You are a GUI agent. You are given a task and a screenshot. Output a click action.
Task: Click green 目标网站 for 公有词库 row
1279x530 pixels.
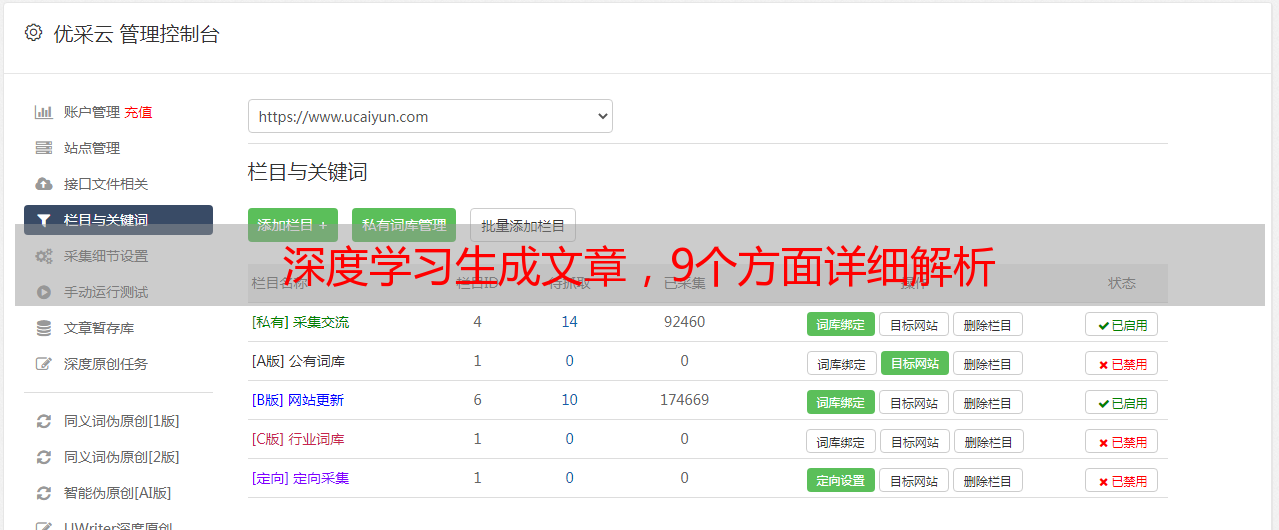(914, 363)
